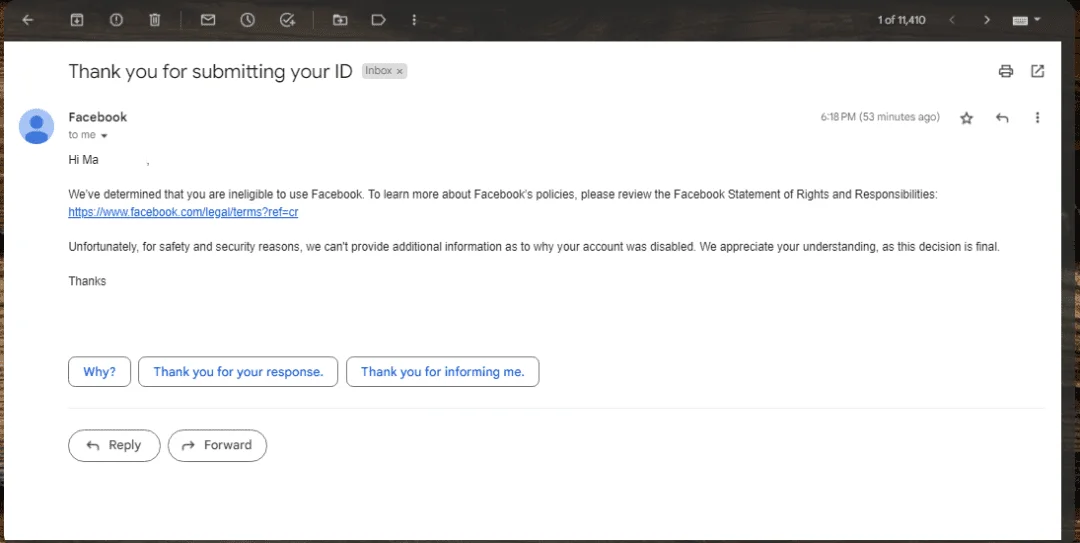
Task: Click the Reply button
Action: pyautogui.click(x=114, y=445)
